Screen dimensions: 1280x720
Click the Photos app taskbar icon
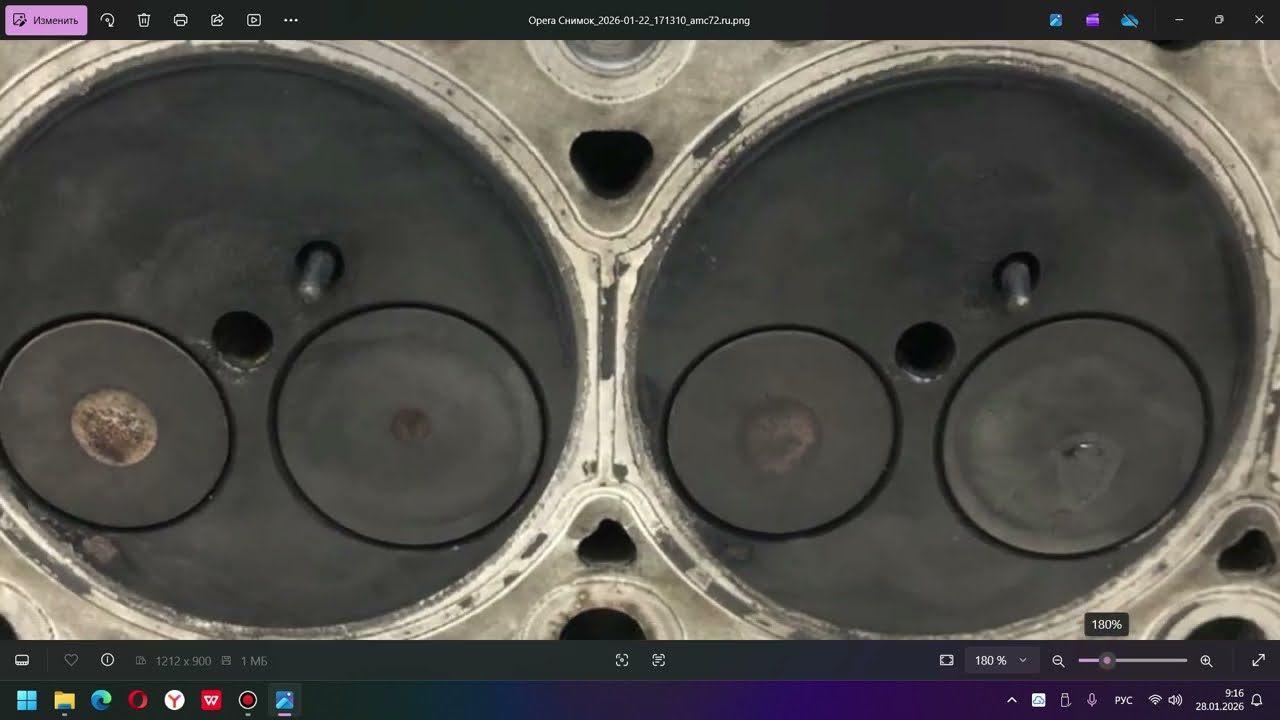pos(284,700)
